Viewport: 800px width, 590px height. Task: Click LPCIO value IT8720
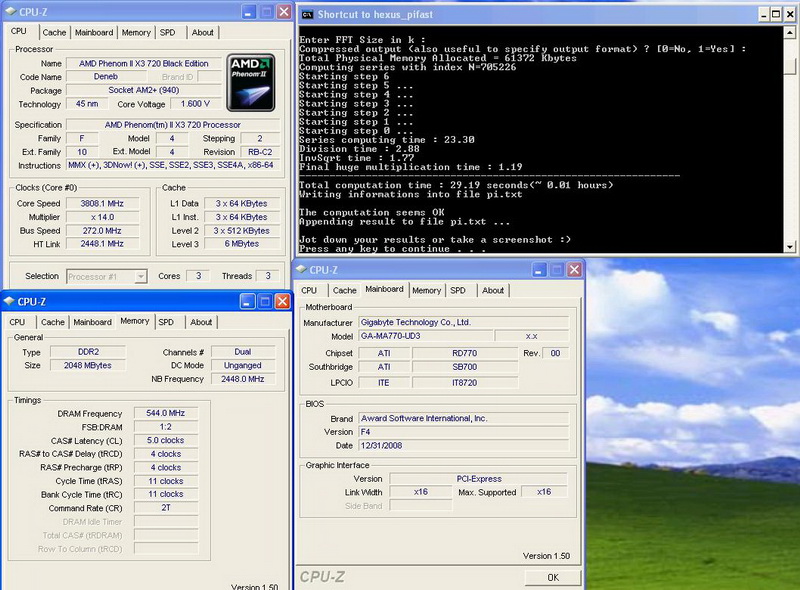465,383
